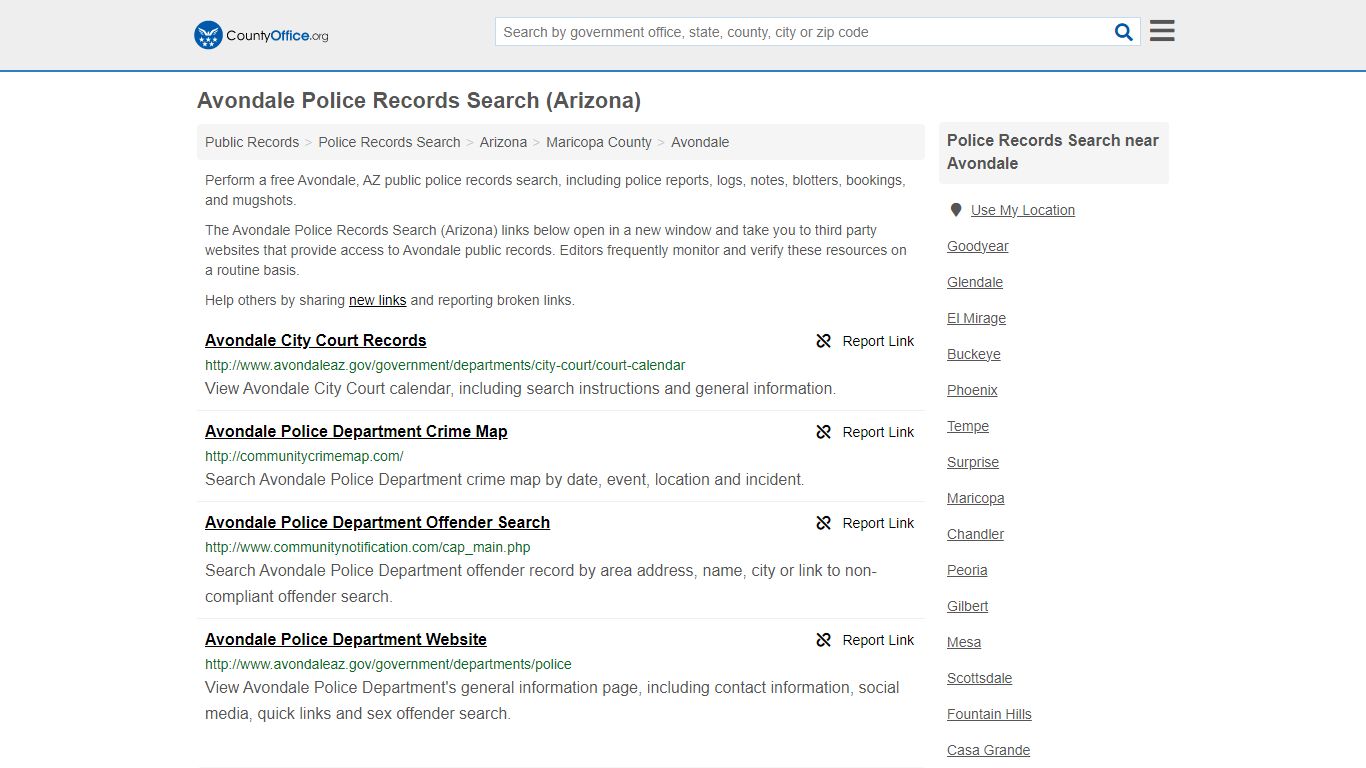Select Peoria in nearby list
Screen dimensions: 1366x768
(967, 570)
